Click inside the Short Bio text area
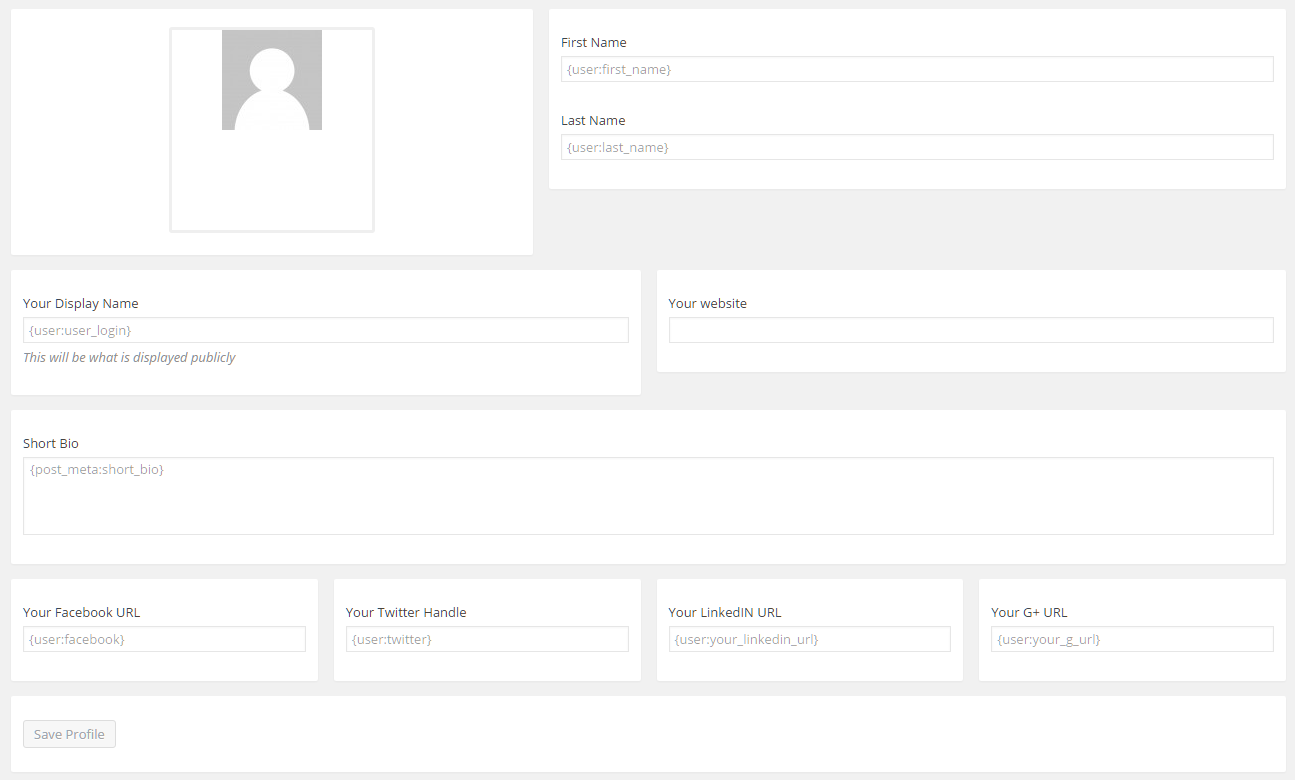Image resolution: width=1295 pixels, height=780 pixels. click(x=648, y=496)
